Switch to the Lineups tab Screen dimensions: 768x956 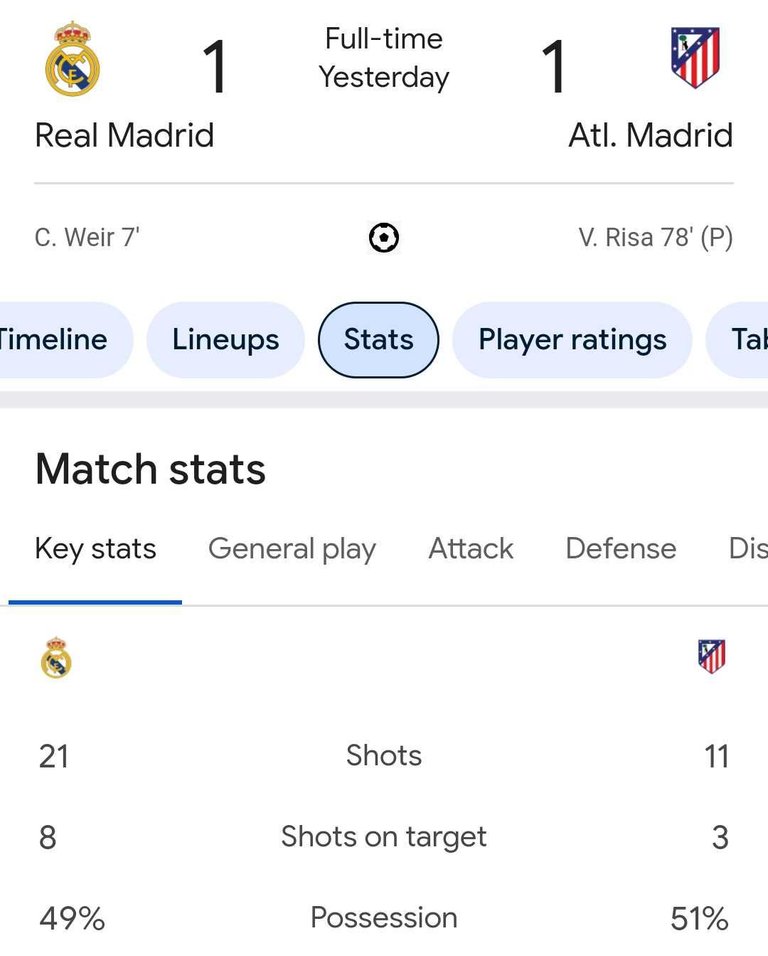[x=225, y=340]
